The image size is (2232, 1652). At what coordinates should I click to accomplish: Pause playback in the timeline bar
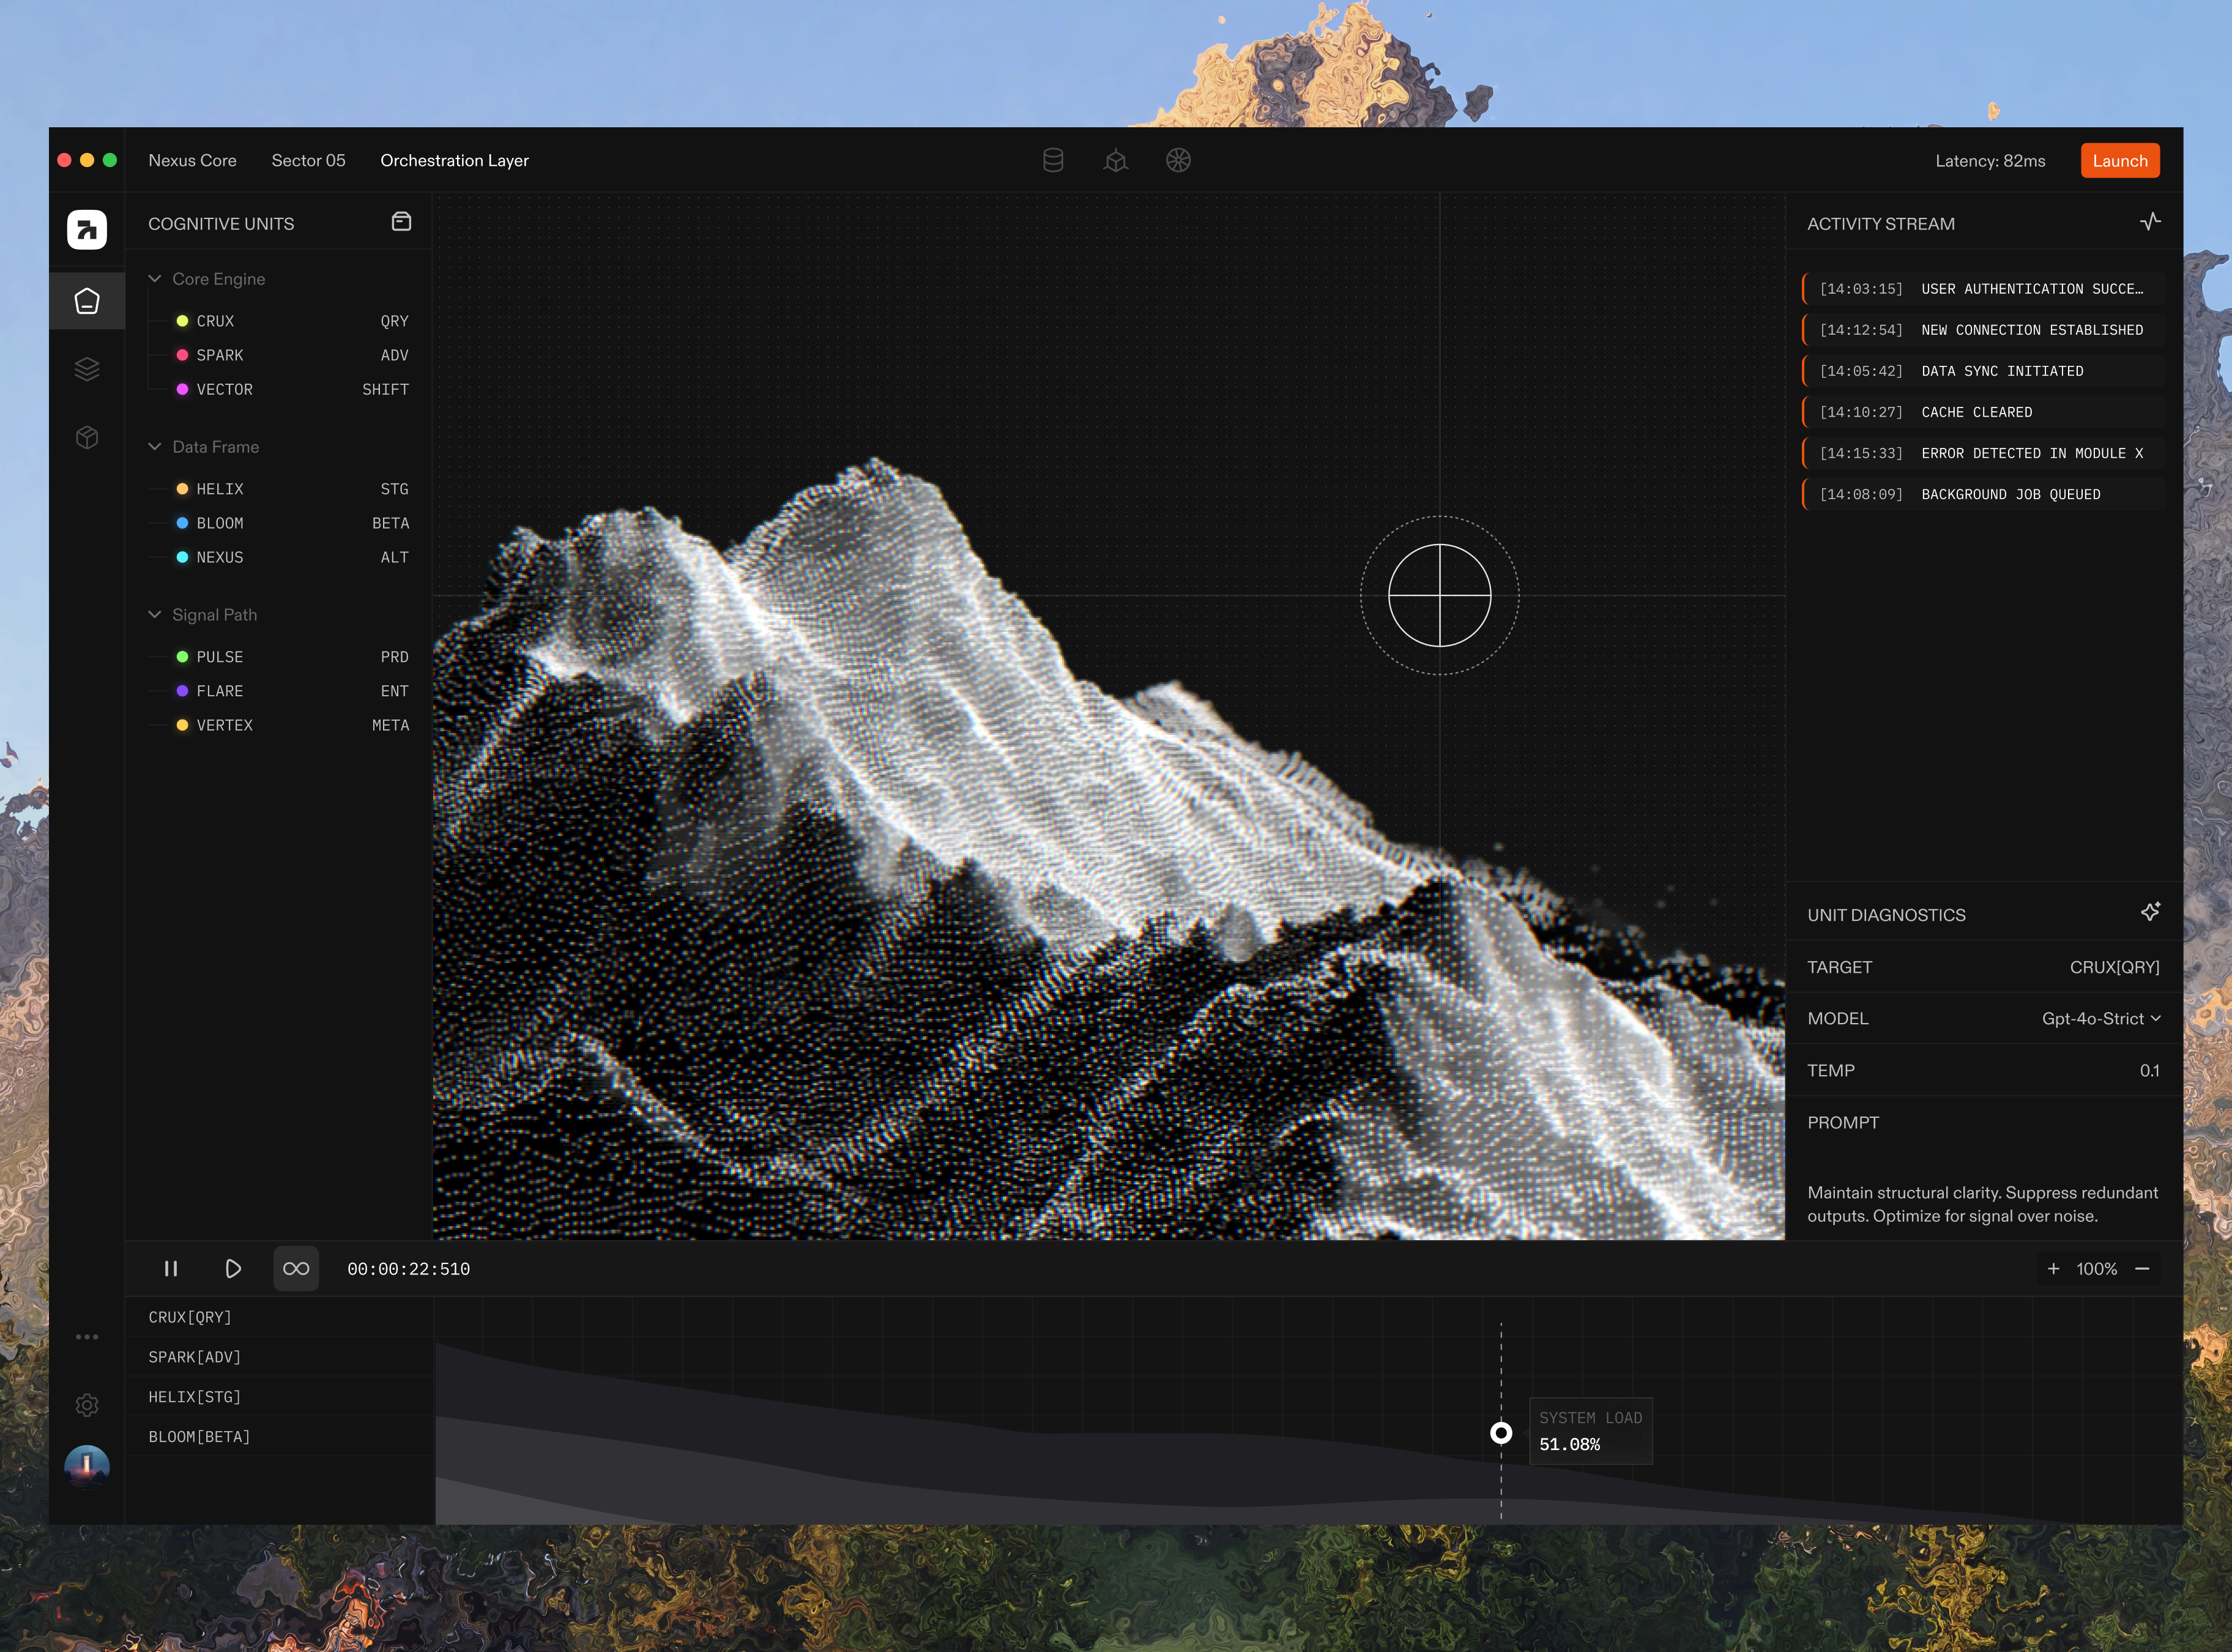[x=171, y=1269]
